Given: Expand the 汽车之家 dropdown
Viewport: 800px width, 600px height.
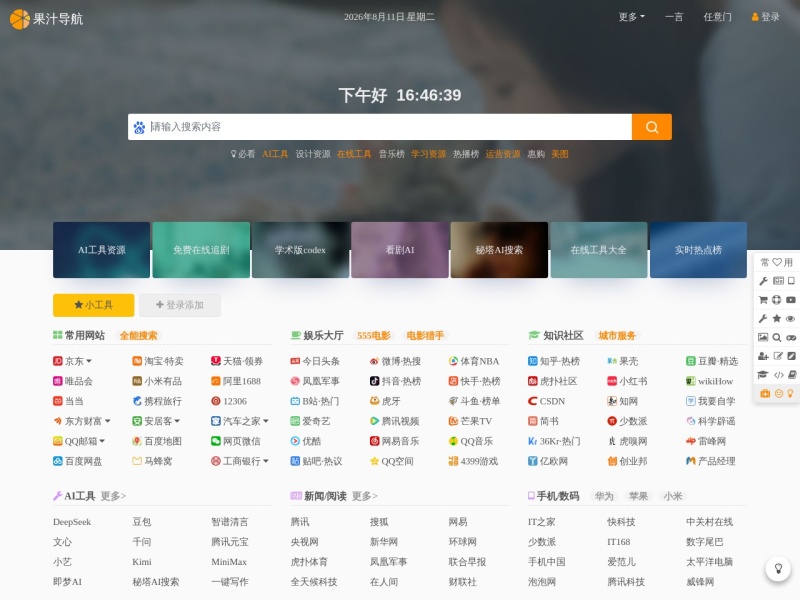Looking at the screenshot, I should [266, 421].
